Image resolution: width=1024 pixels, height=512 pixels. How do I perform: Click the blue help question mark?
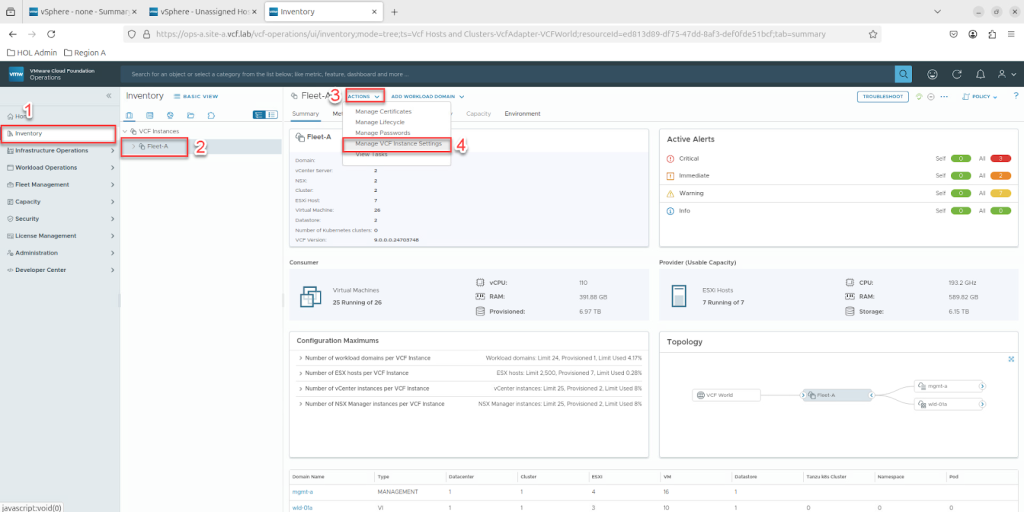(x=1016, y=96)
